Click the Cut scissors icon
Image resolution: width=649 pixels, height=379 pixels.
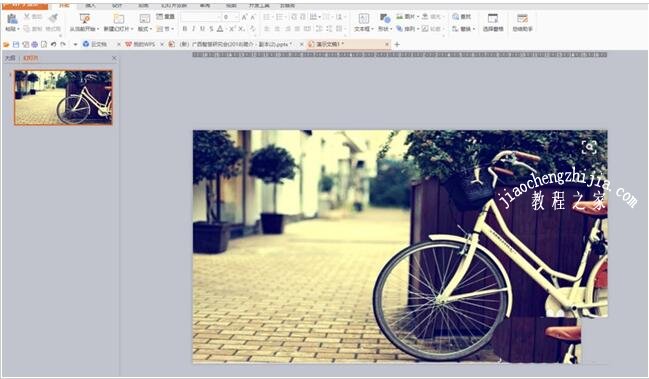click(27, 17)
